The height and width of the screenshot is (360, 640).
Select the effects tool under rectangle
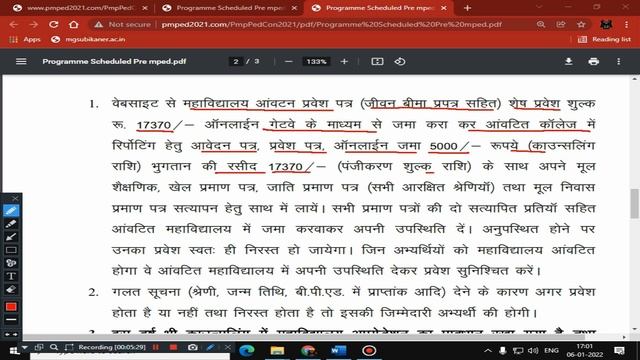(x=11, y=263)
